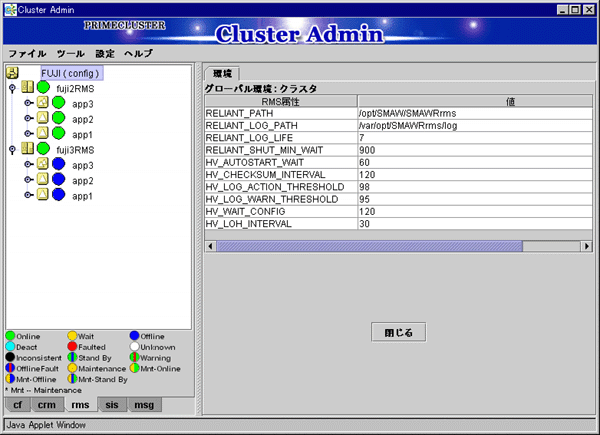Click application icon for app1 under fuji3RMS
Viewport: 600px width, 435px height.
point(43,195)
